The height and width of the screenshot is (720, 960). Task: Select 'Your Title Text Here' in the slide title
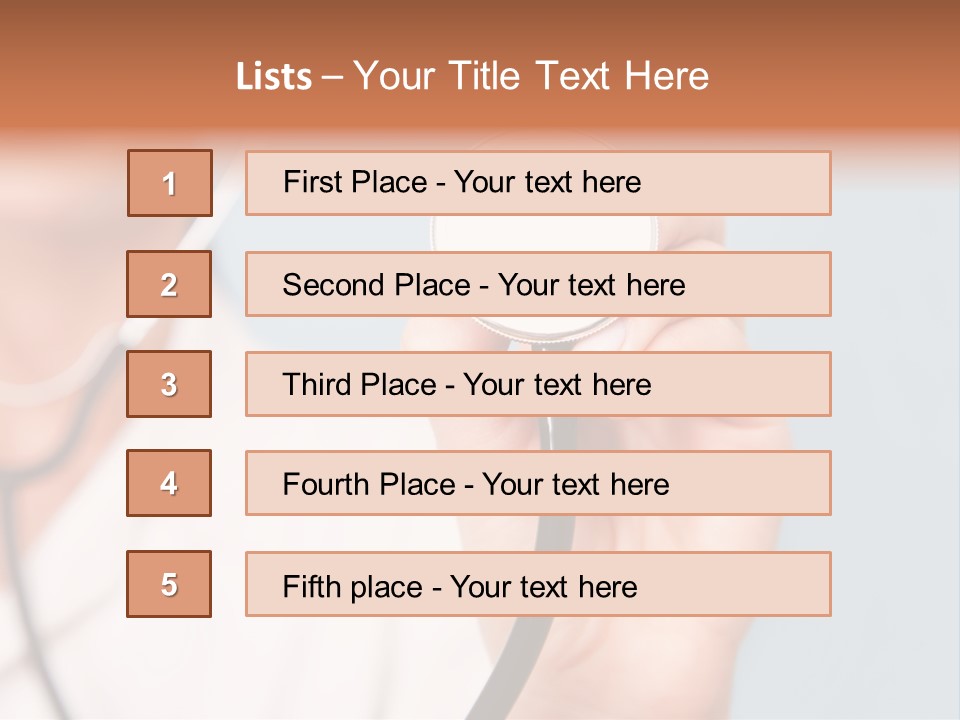click(x=531, y=77)
